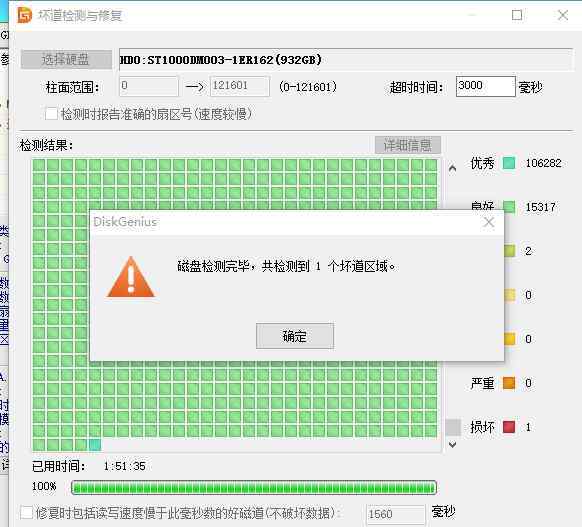Click the milliseconds field showing 1560
This screenshot has height=527, width=582.
[x=395, y=514]
